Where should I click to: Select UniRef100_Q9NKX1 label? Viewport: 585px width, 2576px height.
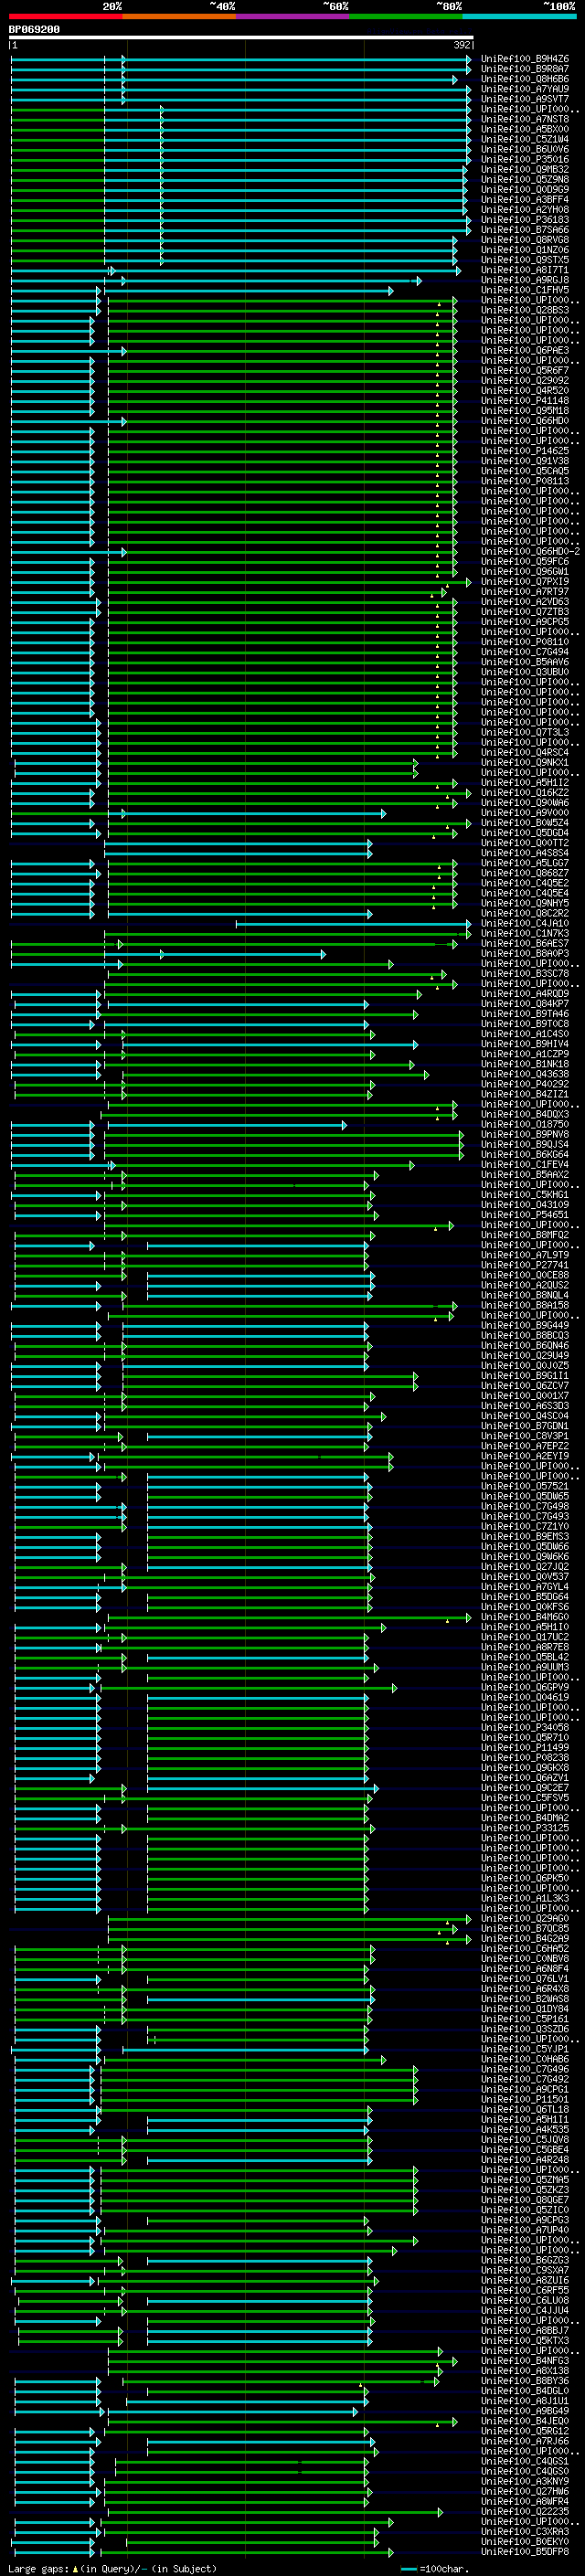(x=524, y=763)
